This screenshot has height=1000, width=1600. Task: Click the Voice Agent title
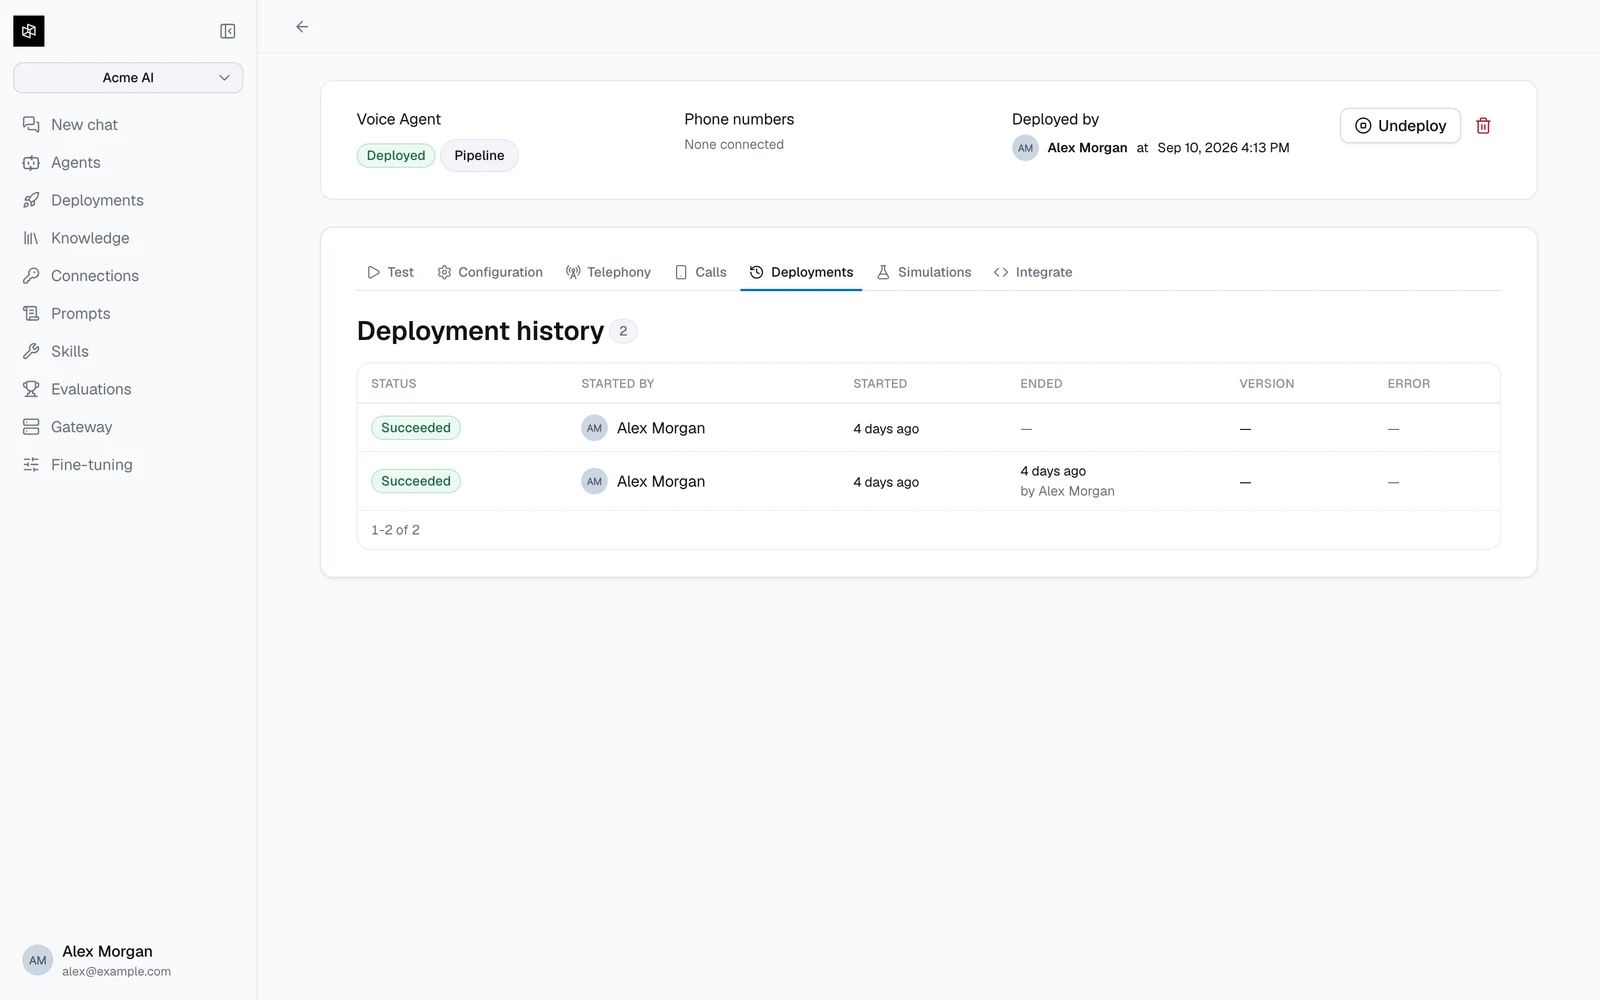coord(398,119)
